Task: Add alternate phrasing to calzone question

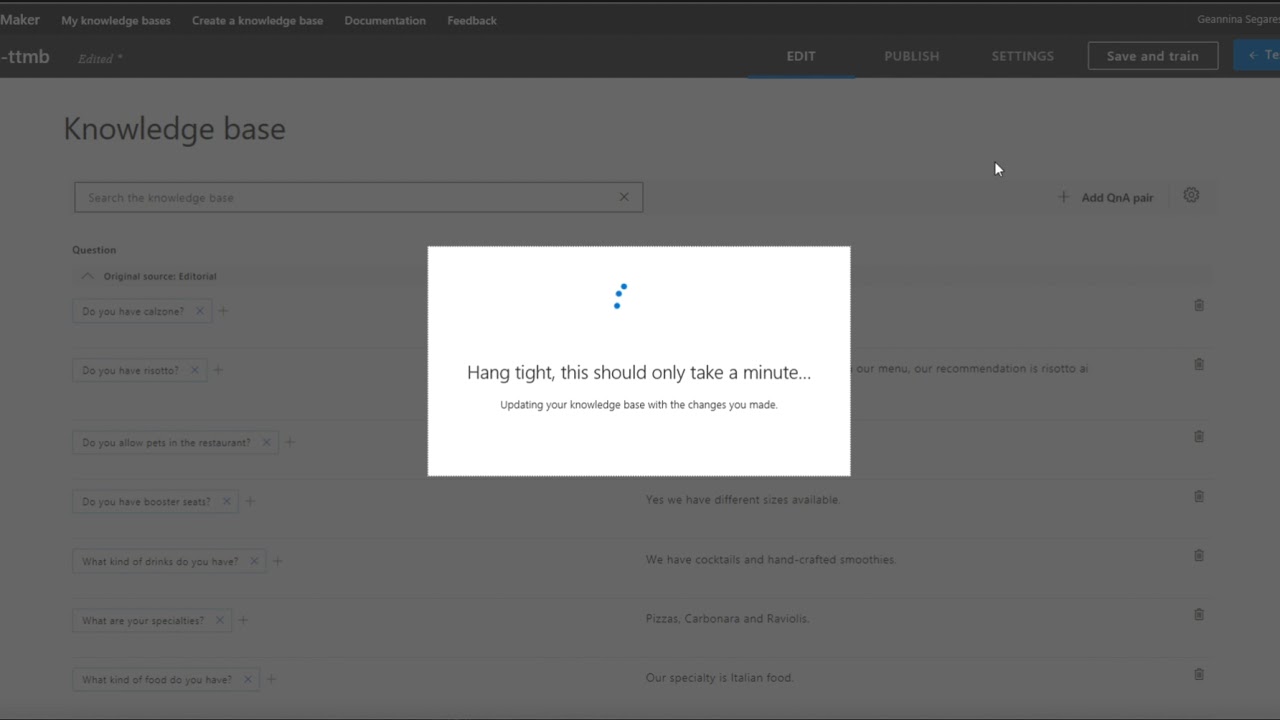Action: 223,311
